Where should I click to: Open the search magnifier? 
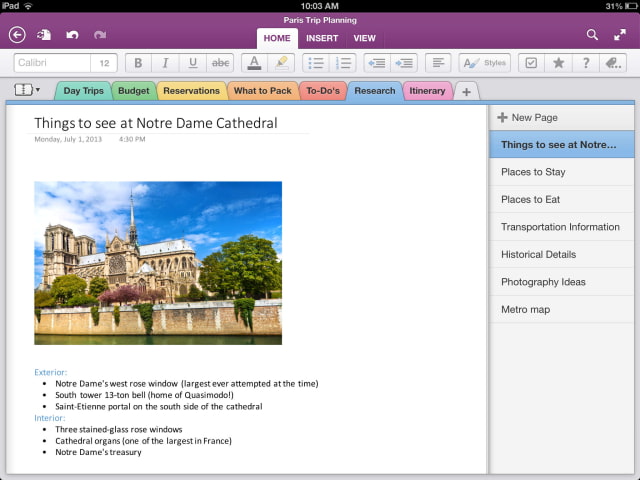click(x=592, y=35)
